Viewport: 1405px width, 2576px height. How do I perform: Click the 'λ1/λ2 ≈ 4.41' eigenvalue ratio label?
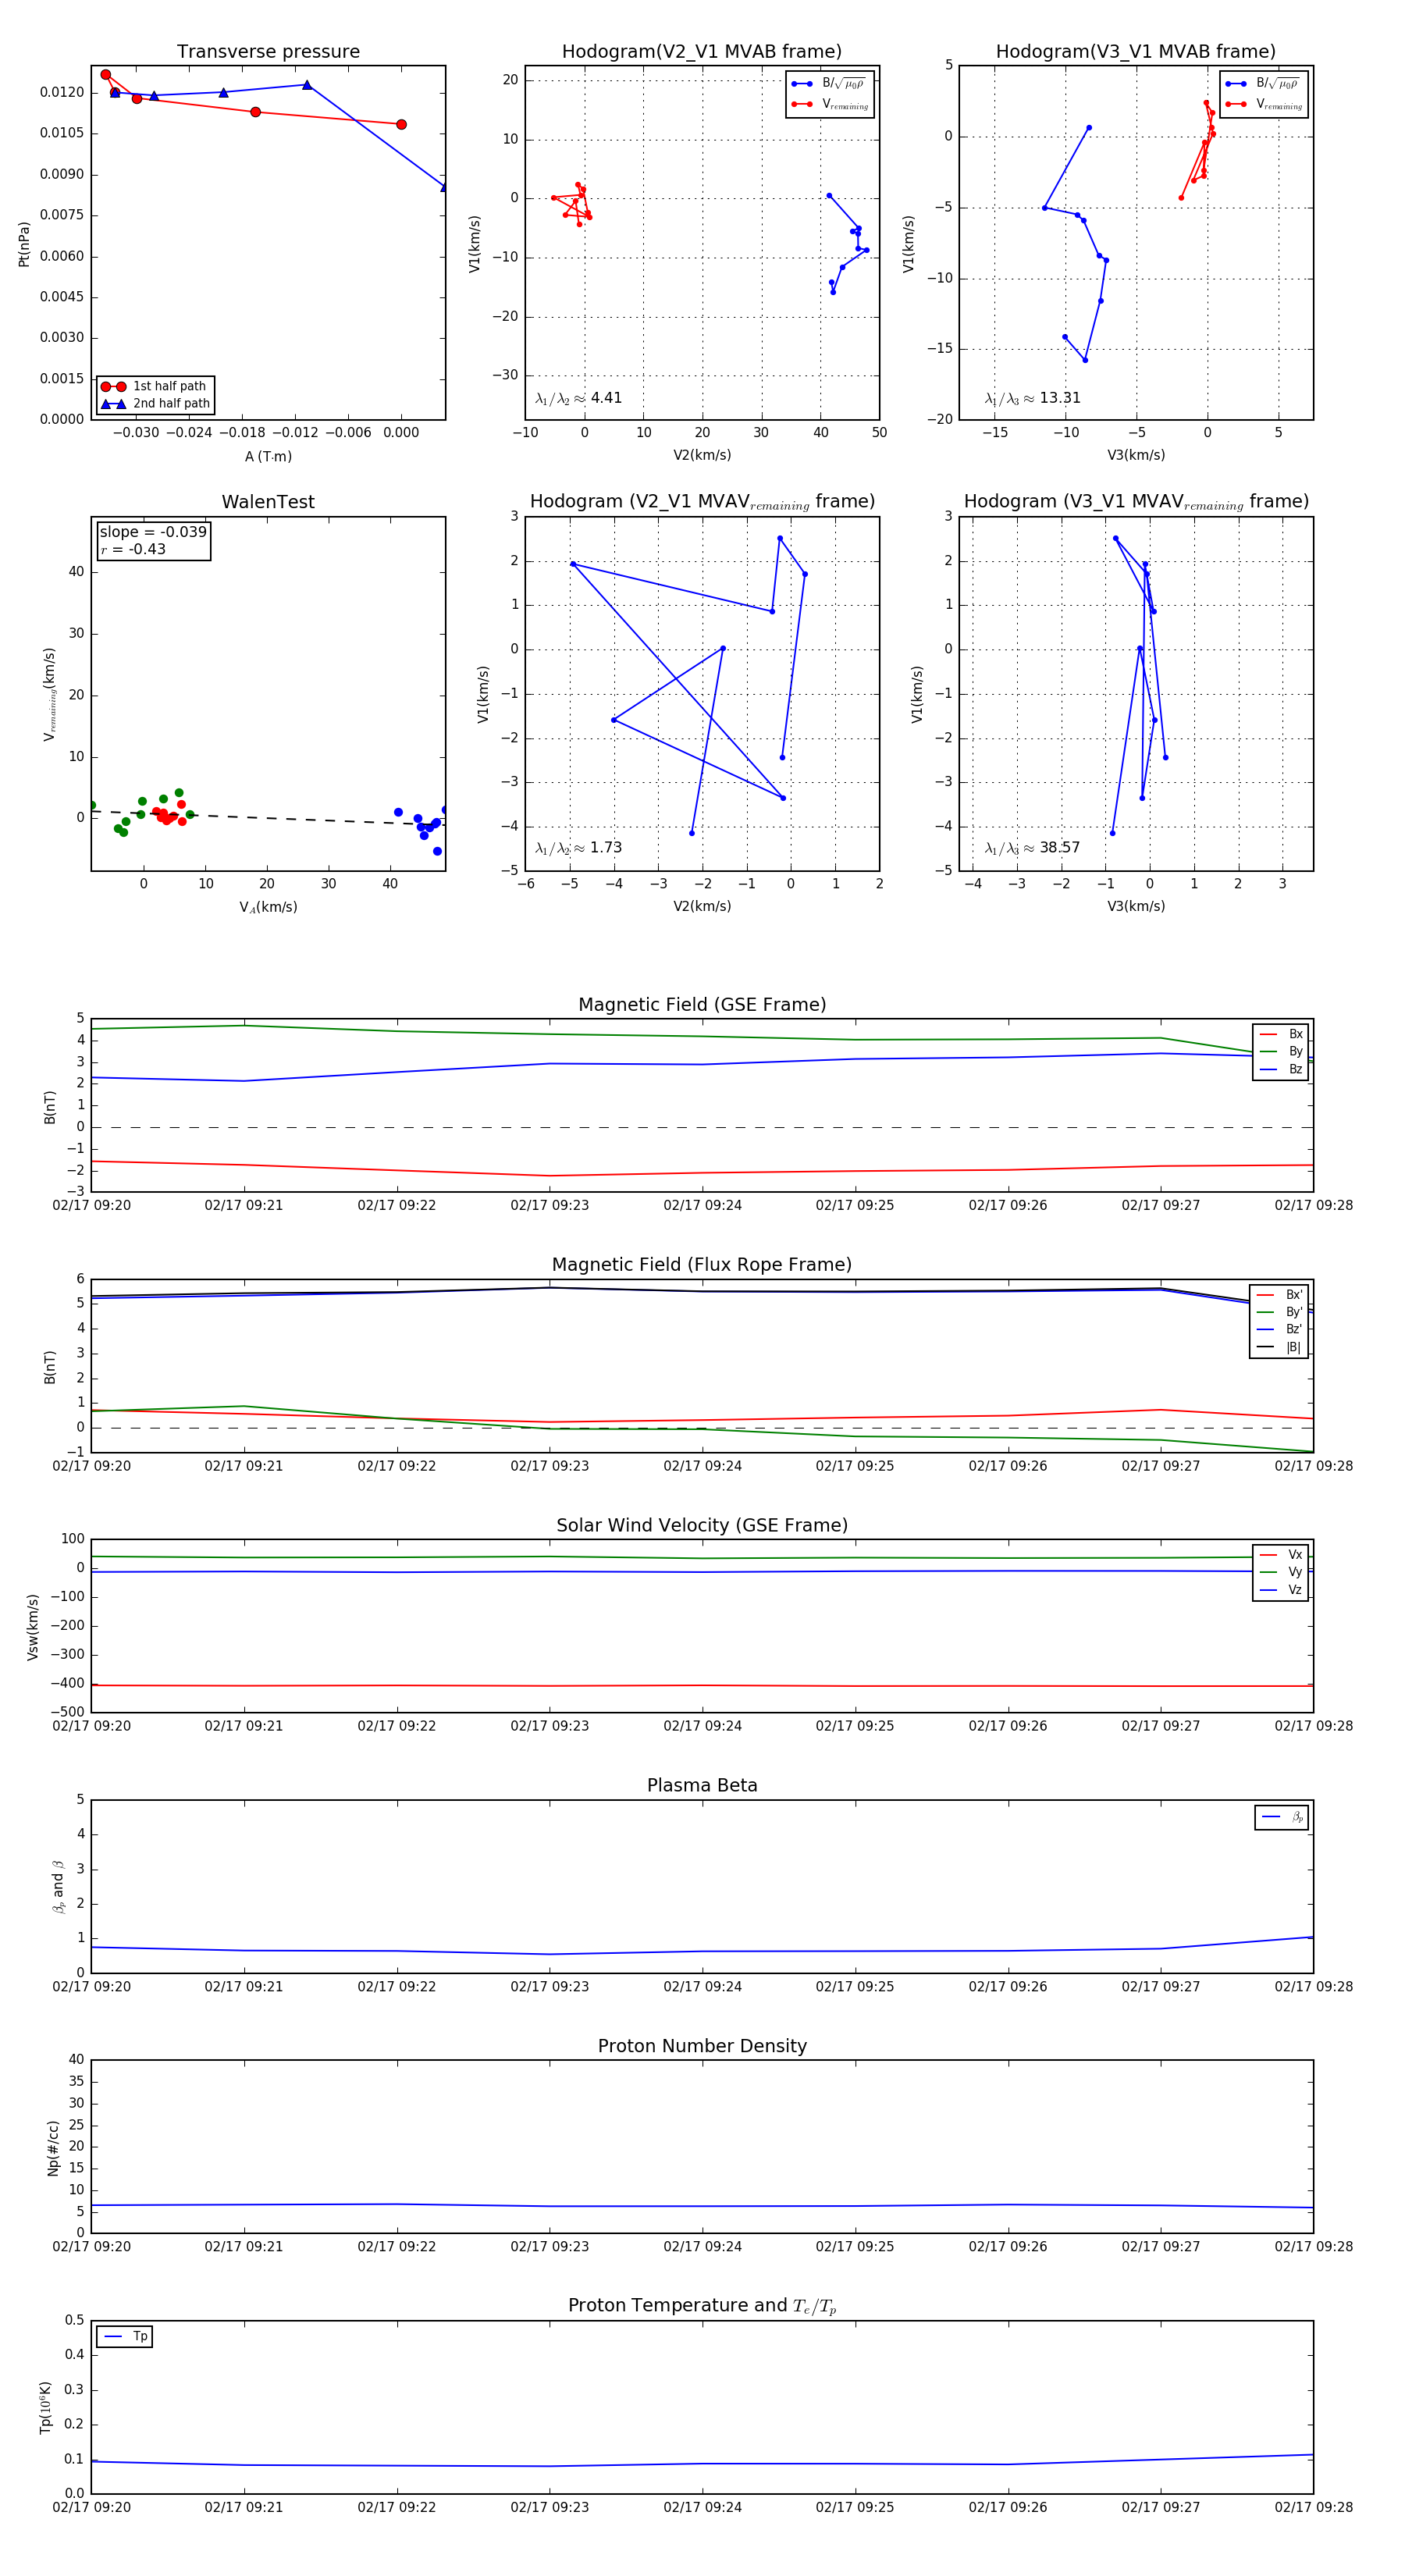tap(579, 398)
